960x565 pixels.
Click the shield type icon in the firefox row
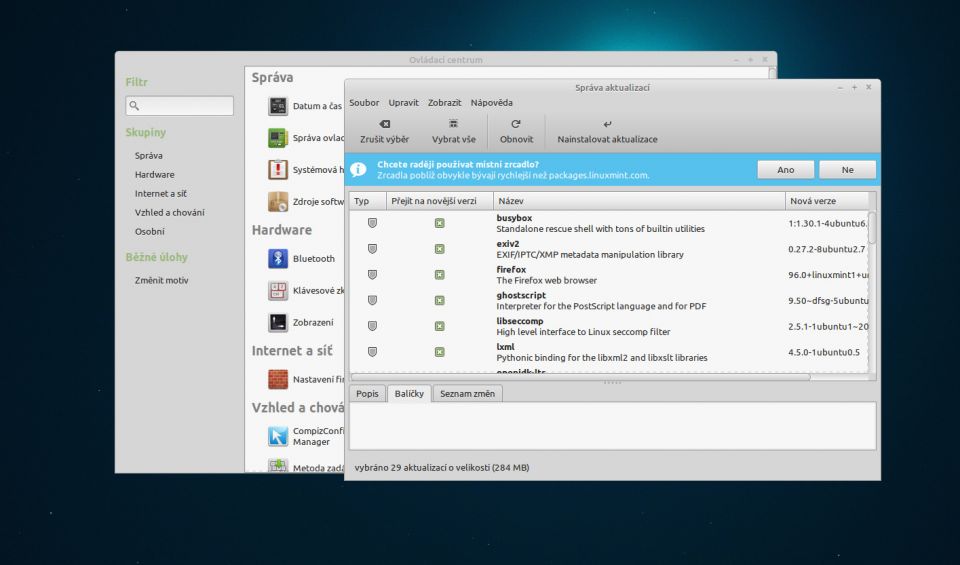pos(372,275)
